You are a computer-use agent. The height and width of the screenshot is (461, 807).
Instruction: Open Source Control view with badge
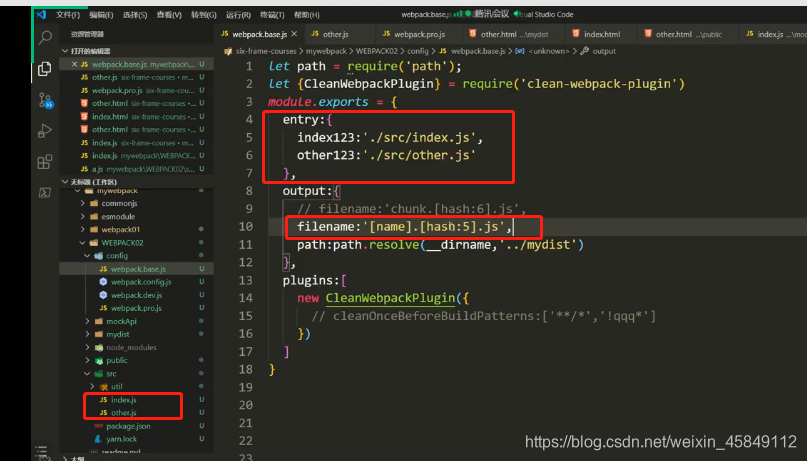click(45, 100)
